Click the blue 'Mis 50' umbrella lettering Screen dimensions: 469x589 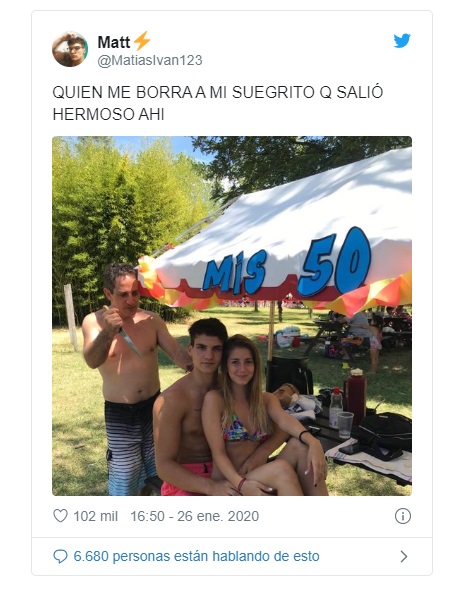pos(286,263)
